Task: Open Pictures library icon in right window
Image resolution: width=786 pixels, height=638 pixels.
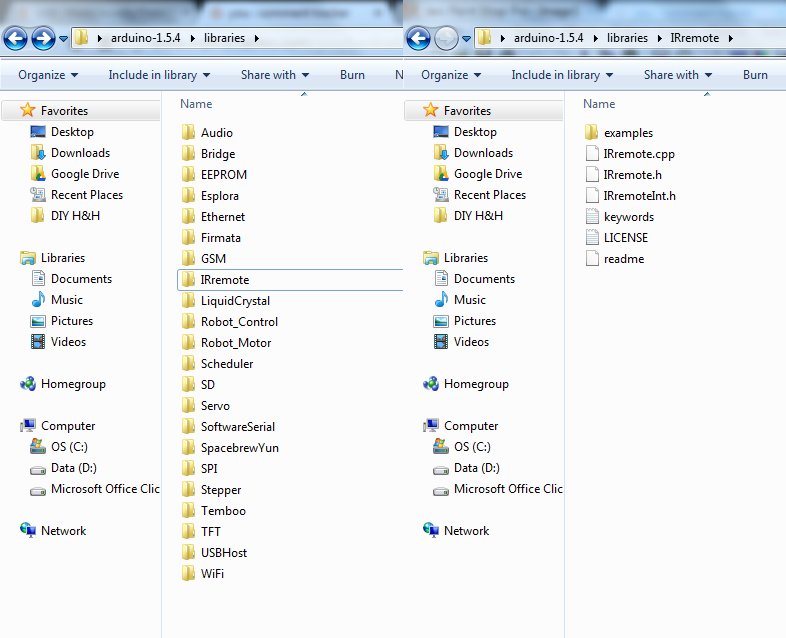Action: click(x=441, y=321)
